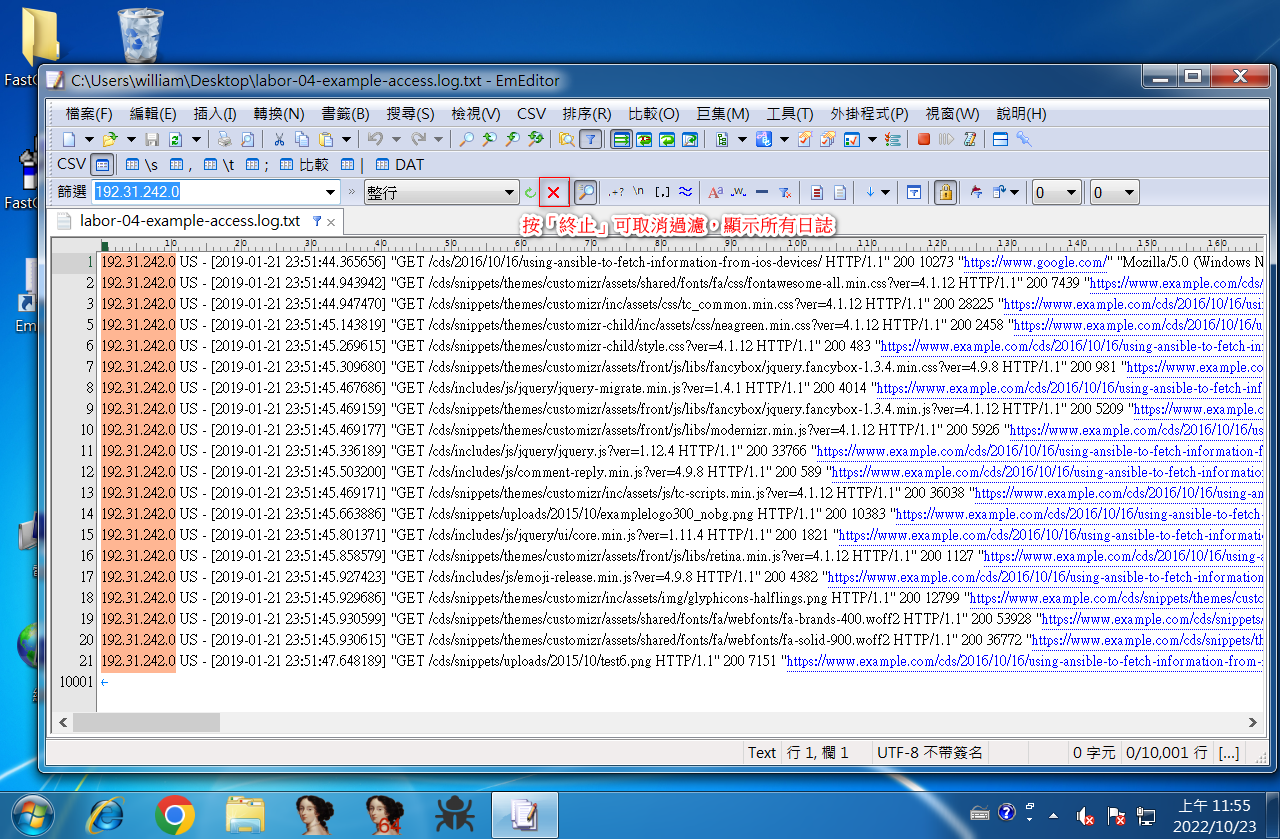Open the 說明(H) menu
Image resolution: width=1280 pixels, height=839 pixels.
pos(1022,114)
